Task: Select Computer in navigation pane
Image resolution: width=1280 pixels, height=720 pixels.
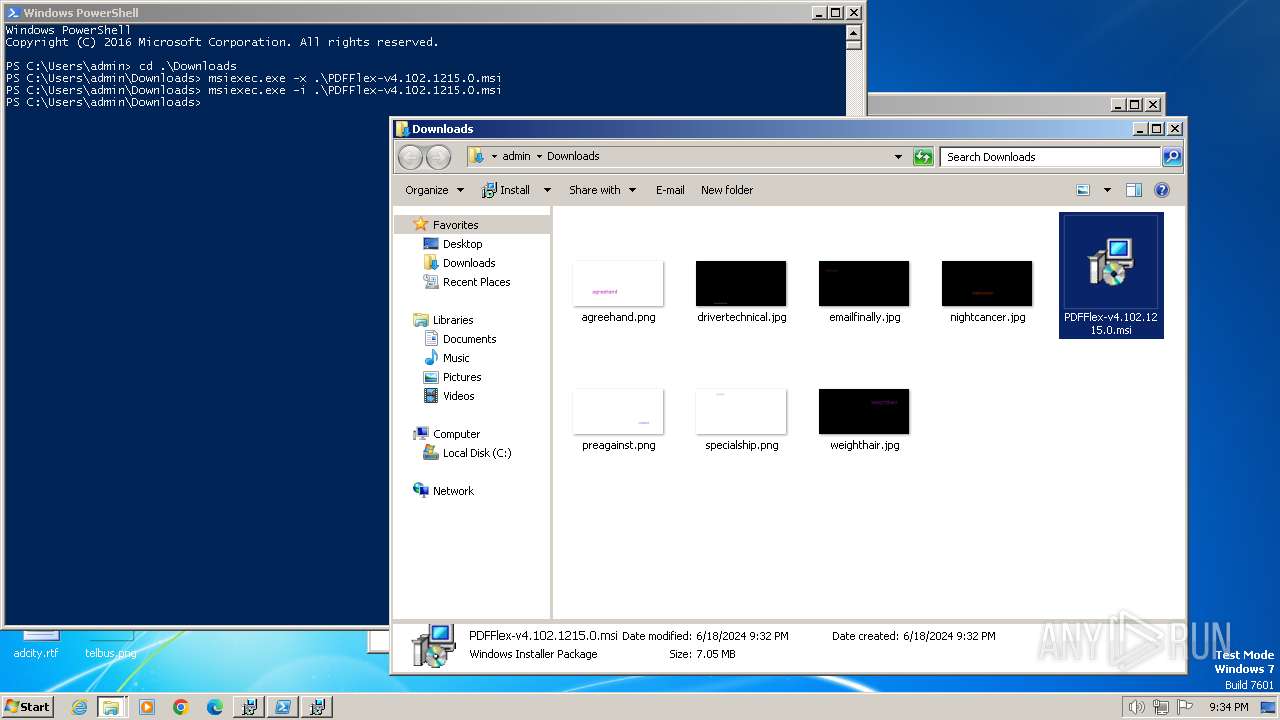Action: [456, 434]
